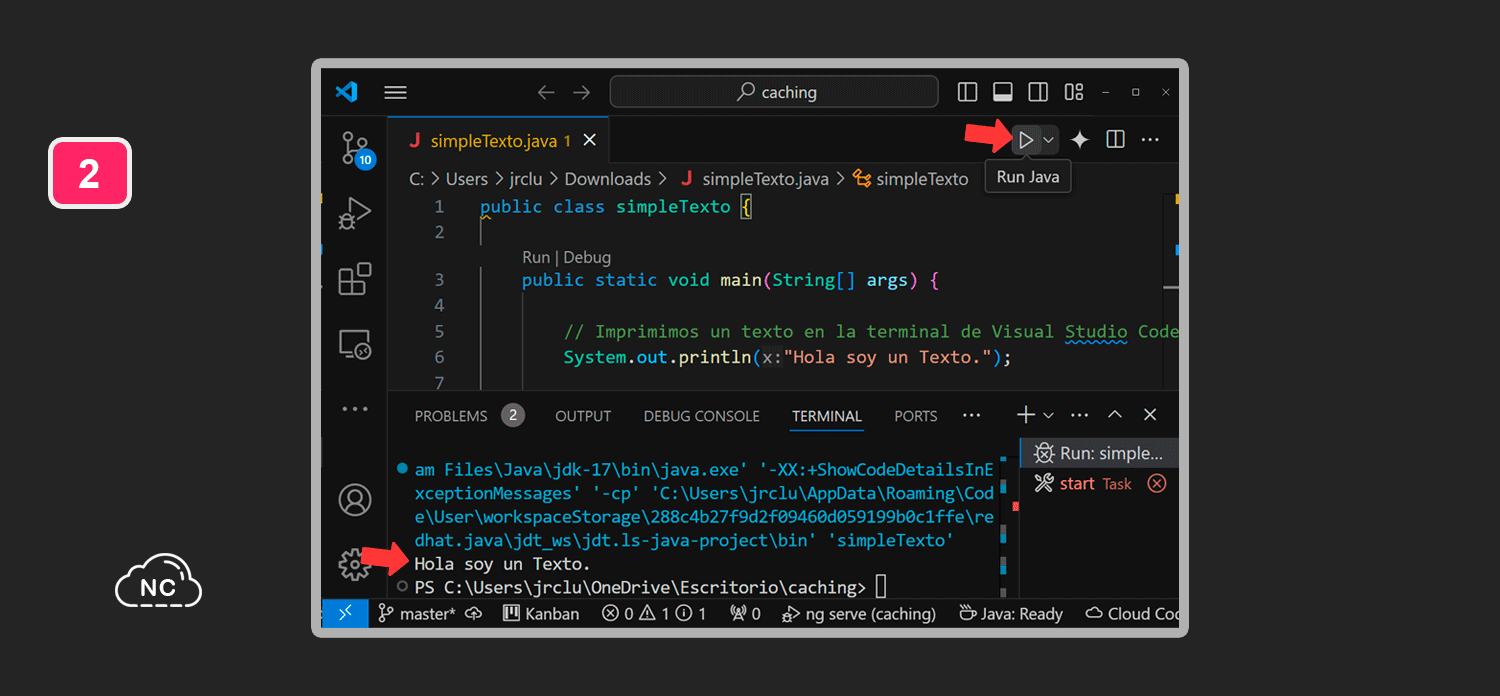The image size is (1500, 696).
Task: Click the master* branch in status bar
Action: tap(417, 614)
